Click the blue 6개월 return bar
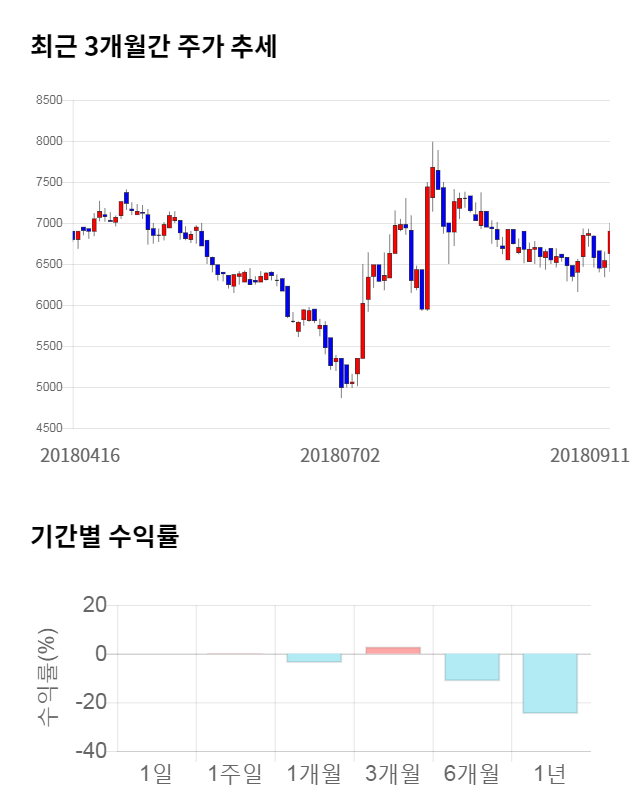This screenshot has height=810, width=640. 472,667
